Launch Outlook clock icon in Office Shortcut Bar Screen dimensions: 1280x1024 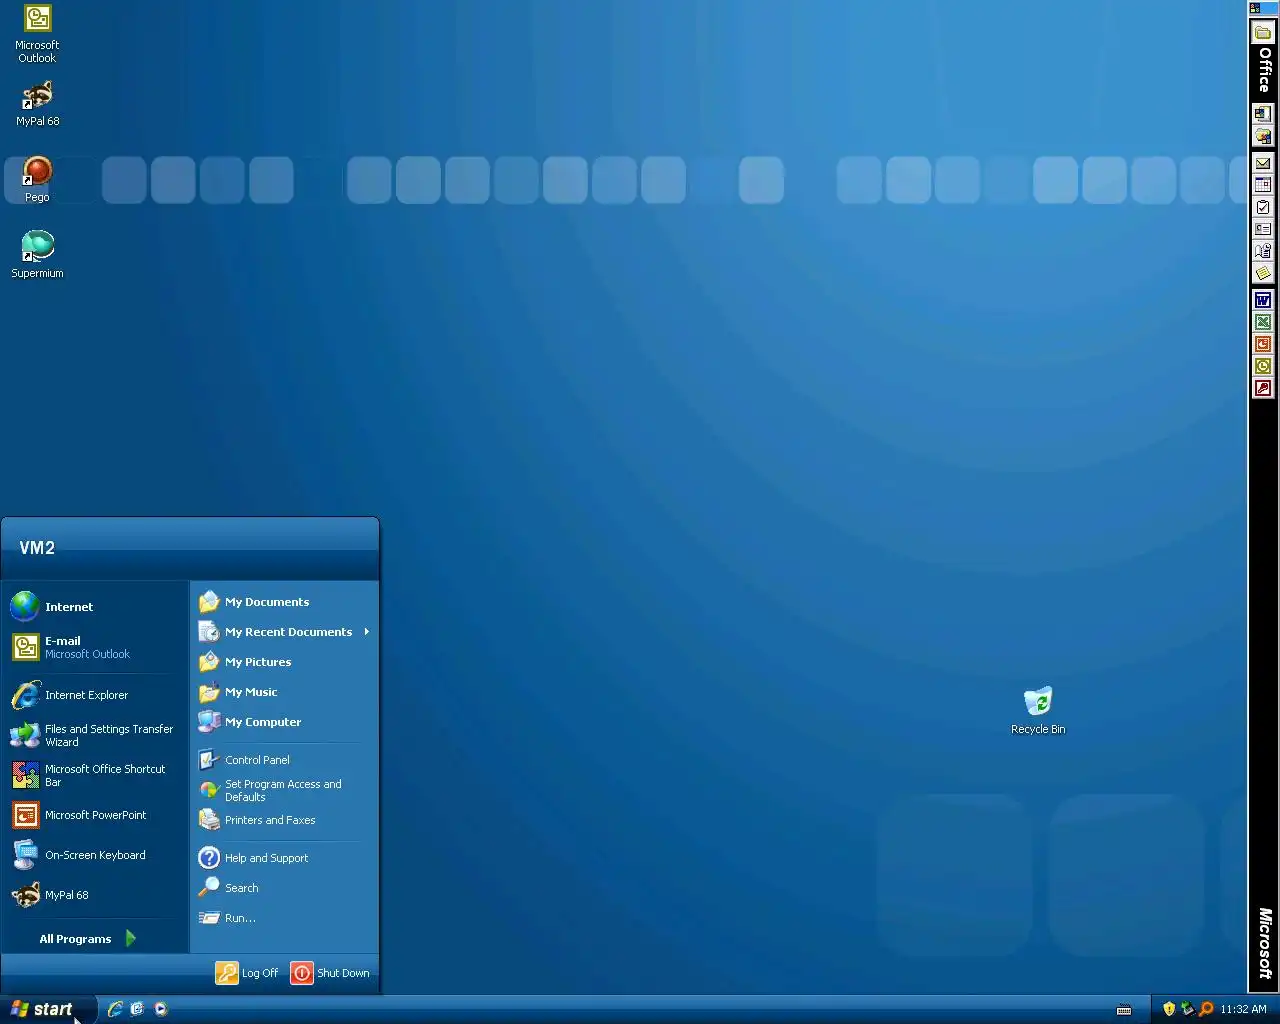(1263, 366)
